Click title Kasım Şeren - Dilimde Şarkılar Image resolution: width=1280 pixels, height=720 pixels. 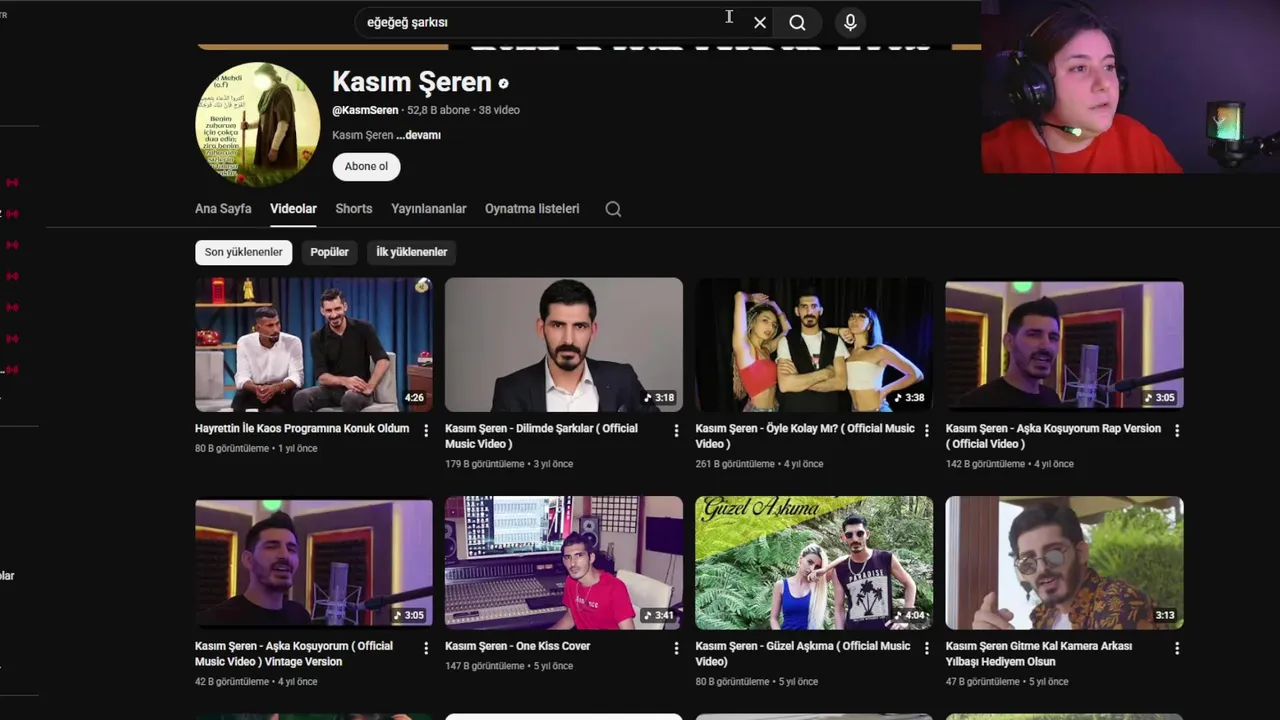541,436
